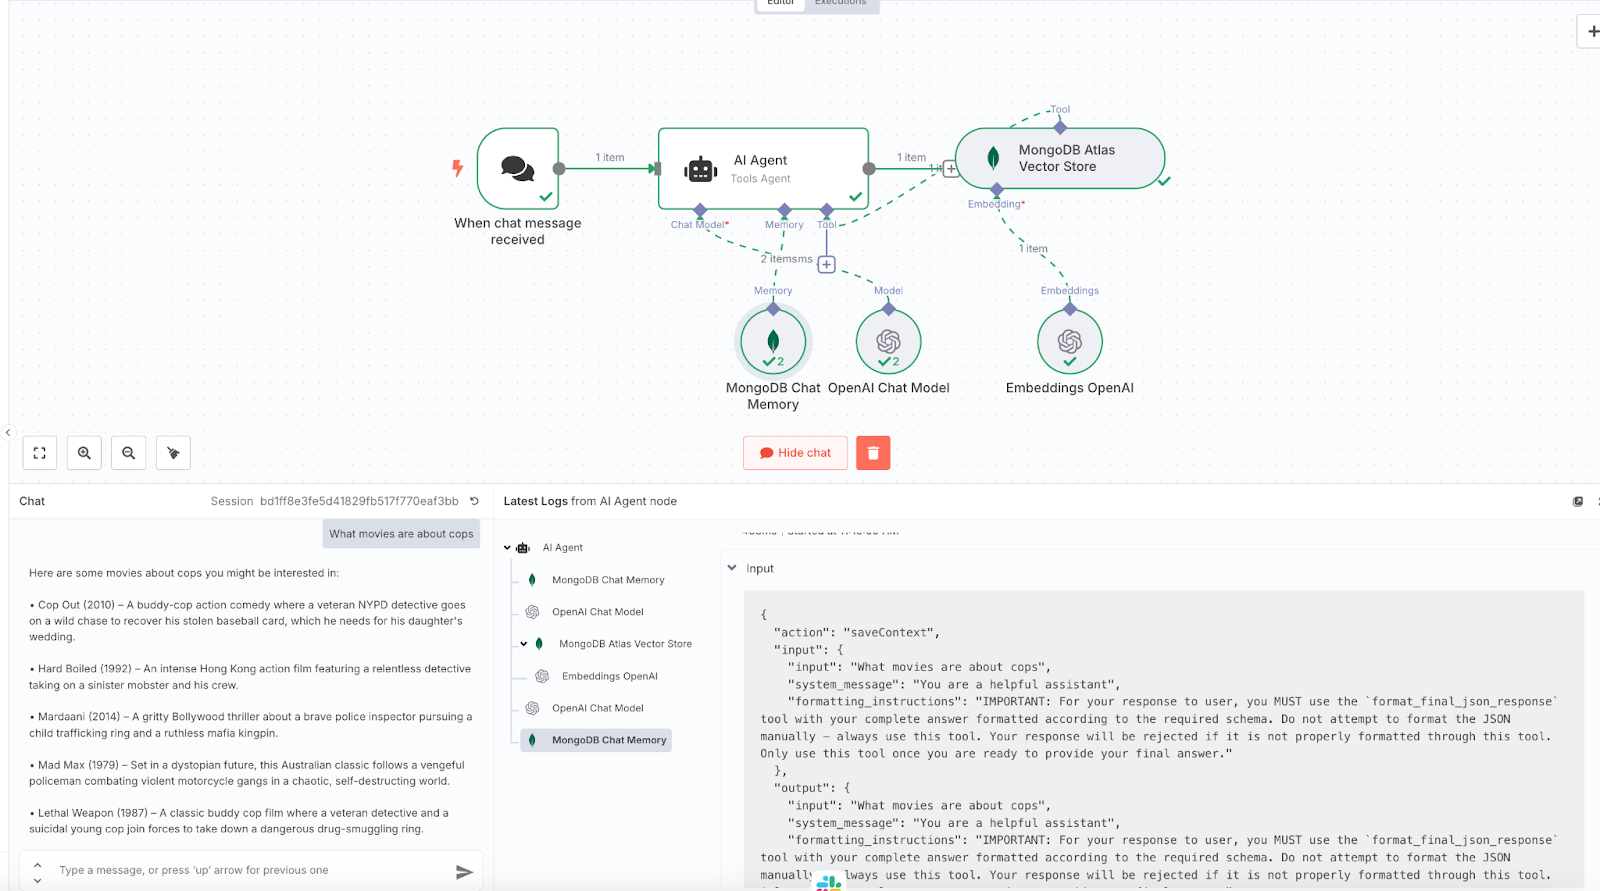
Task: Add a tool via plus below Agent
Action: tap(826, 265)
